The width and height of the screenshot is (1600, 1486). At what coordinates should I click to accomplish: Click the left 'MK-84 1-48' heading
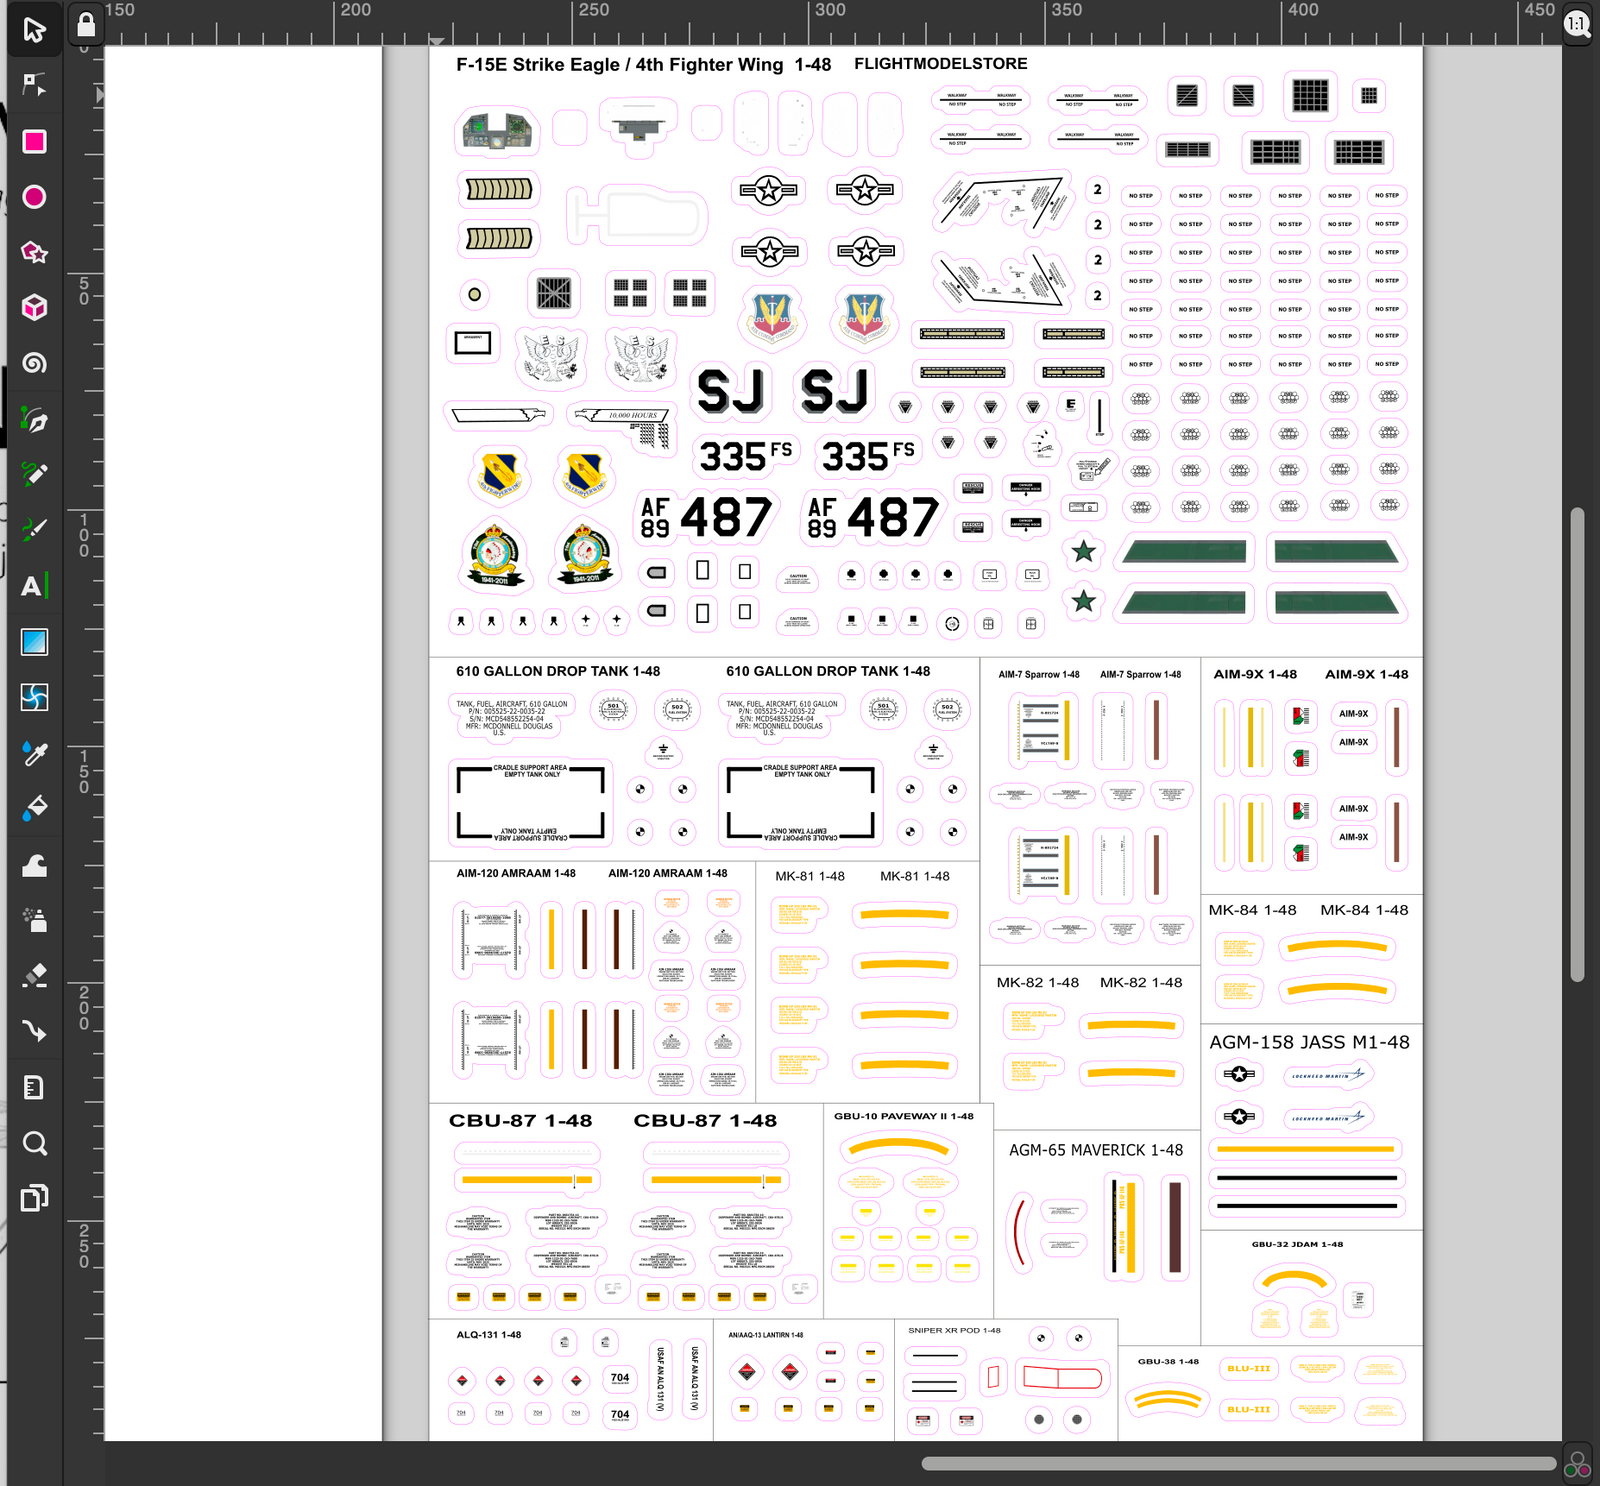[1252, 911]
